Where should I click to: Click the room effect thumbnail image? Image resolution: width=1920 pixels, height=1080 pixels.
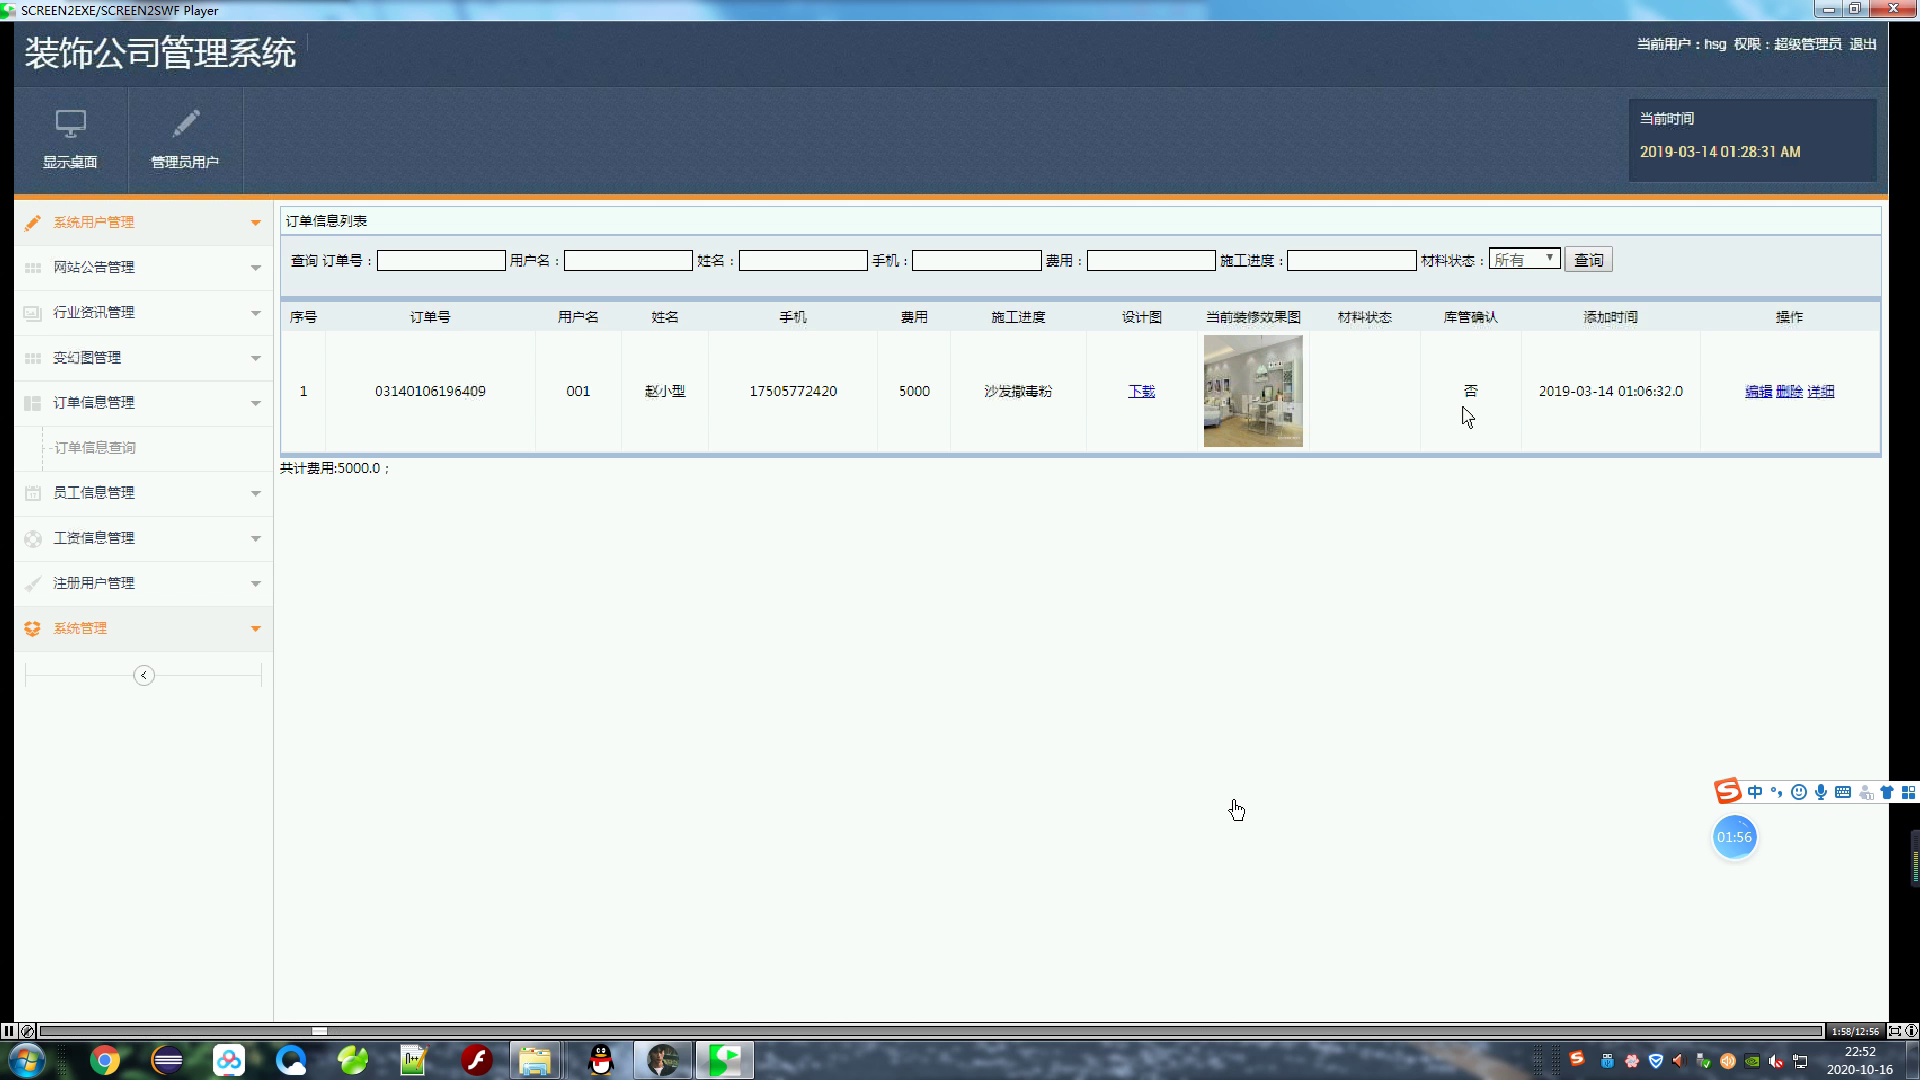click(1253, 391)
